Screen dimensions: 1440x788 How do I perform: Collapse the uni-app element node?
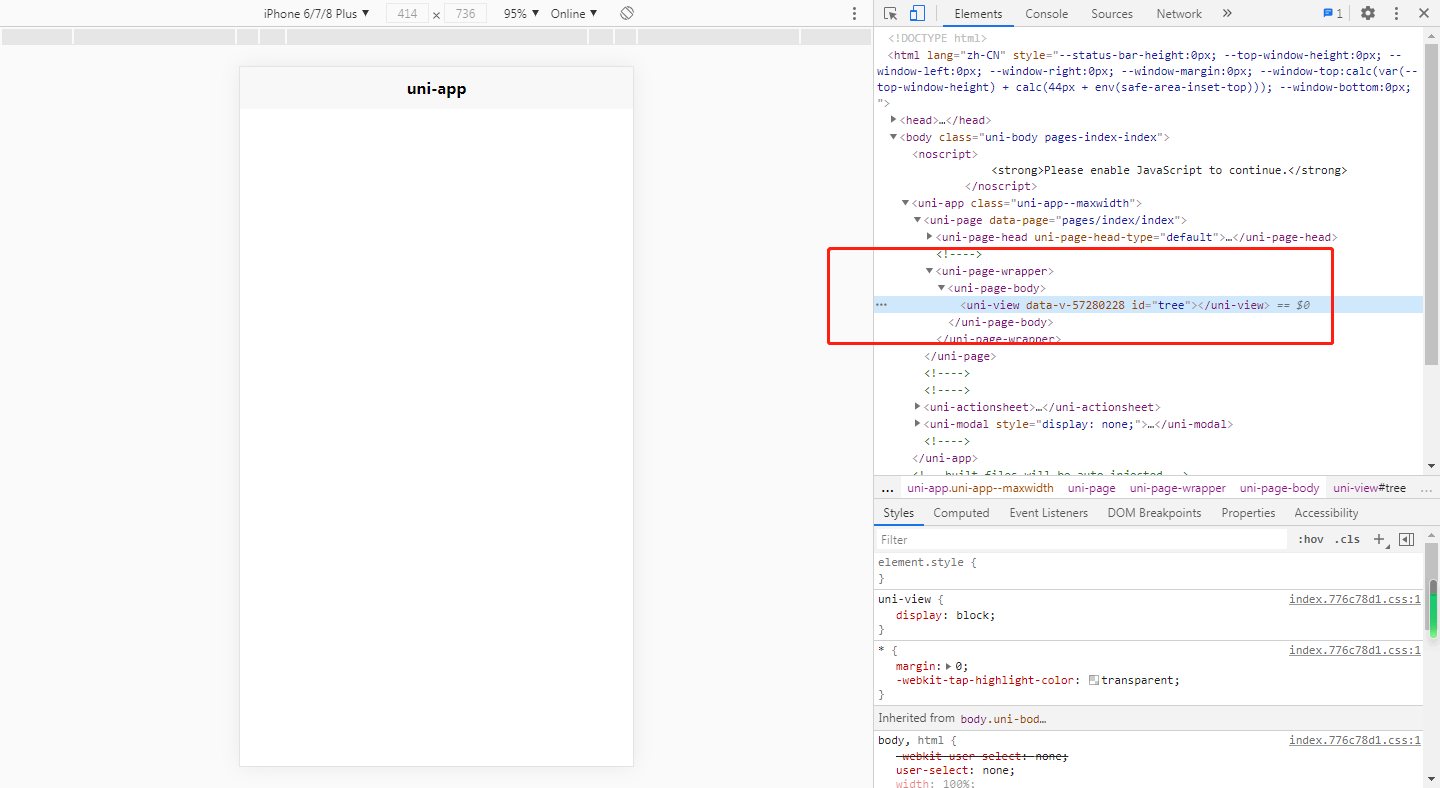click(906, 203)
